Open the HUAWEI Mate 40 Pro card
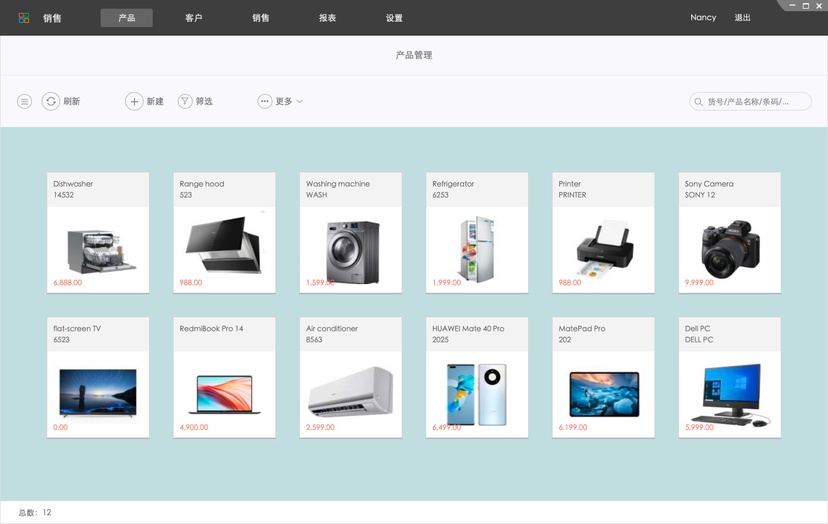828x524 pixels. pyautogui.click(x=477, y=377)
